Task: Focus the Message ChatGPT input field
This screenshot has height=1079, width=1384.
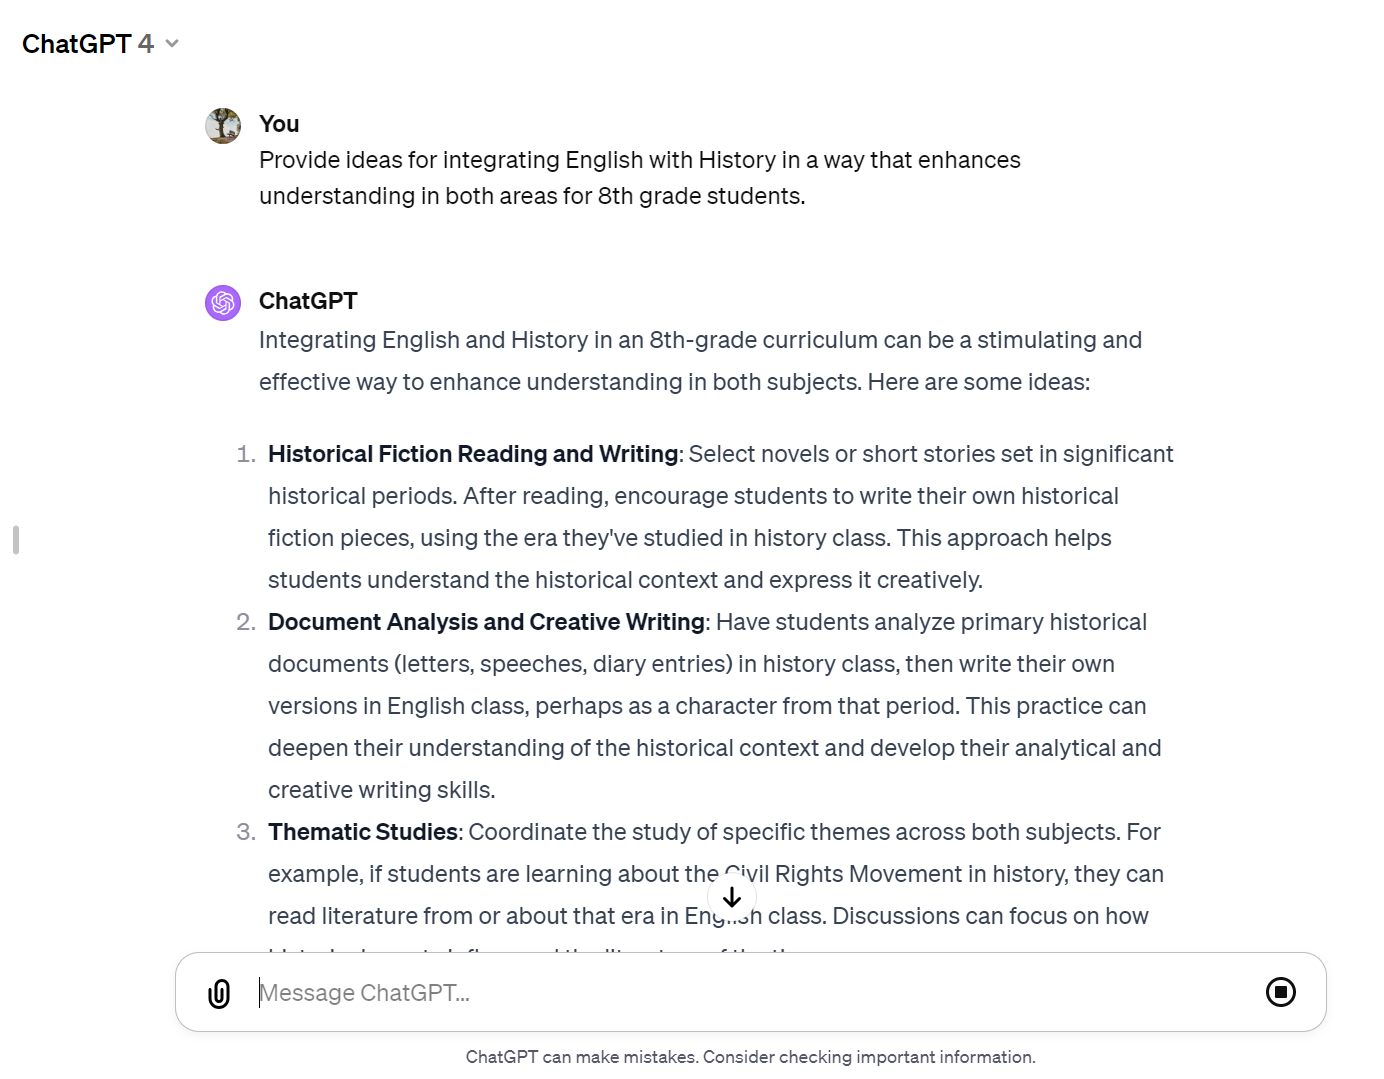Action: click(740, 993)
